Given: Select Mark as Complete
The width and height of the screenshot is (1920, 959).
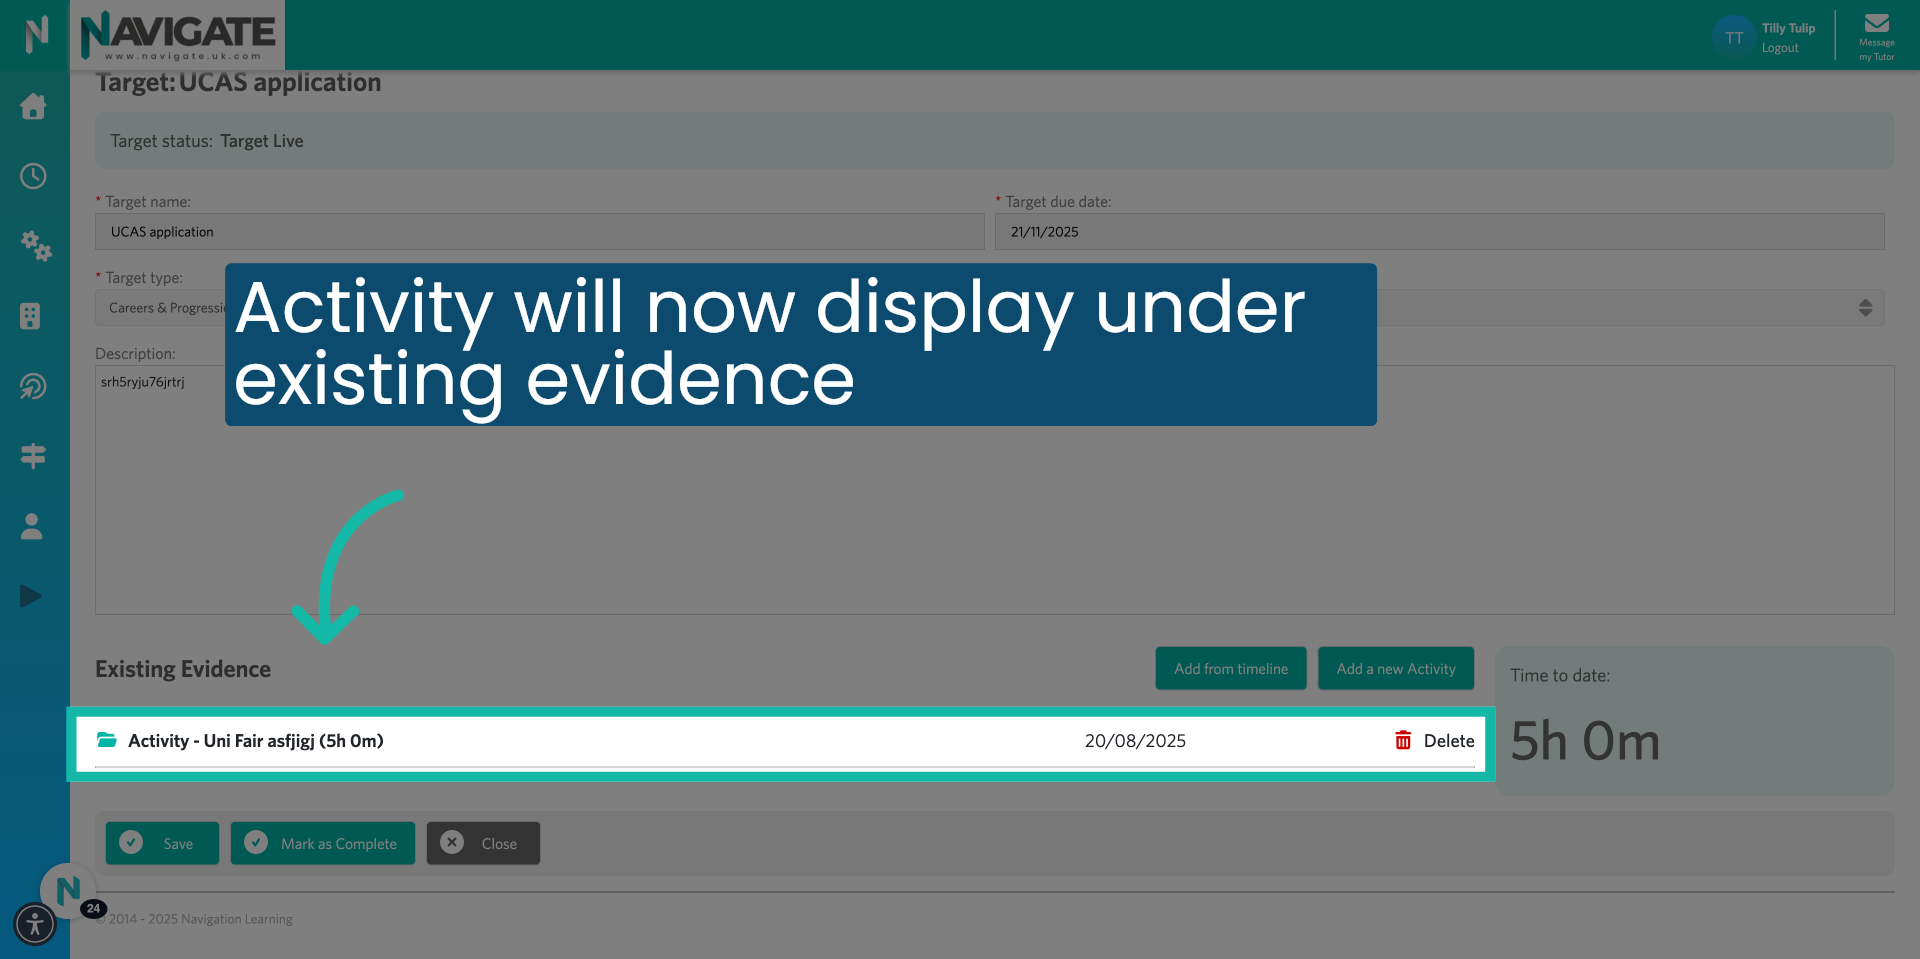Looking at the screenshot, I should coord(322,843).
